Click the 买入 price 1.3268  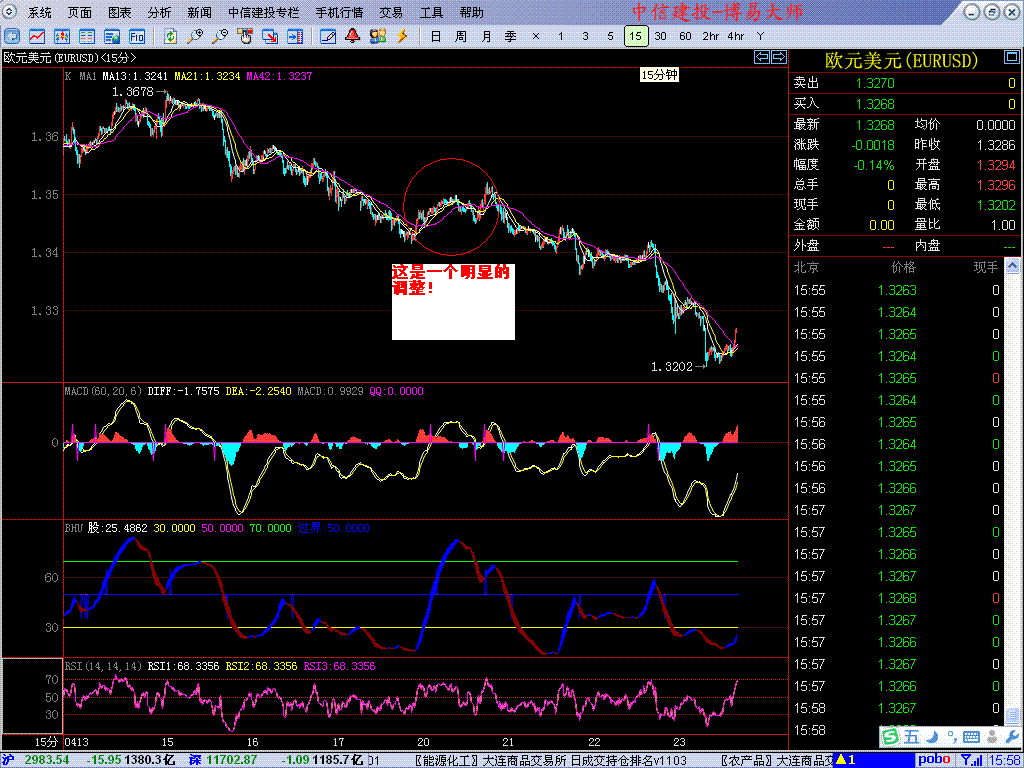(x=875, y=104)
